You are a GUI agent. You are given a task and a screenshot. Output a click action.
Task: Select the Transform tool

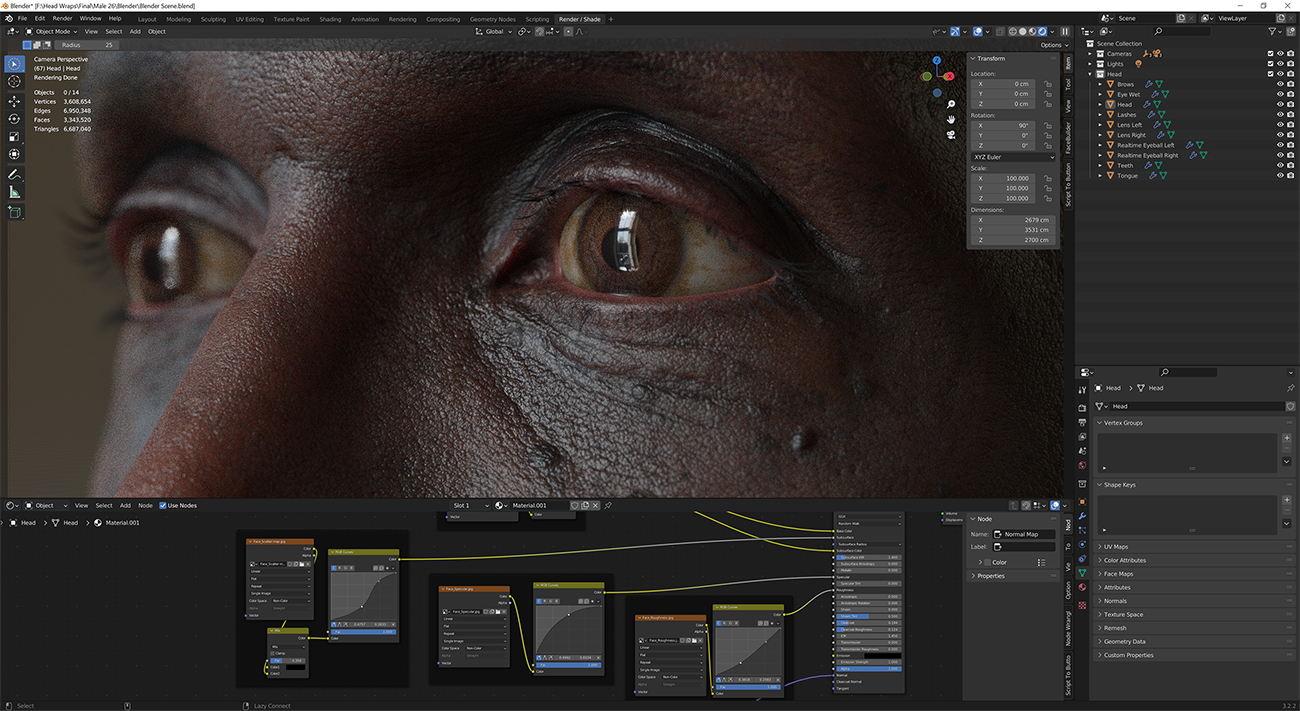(14, 154)
